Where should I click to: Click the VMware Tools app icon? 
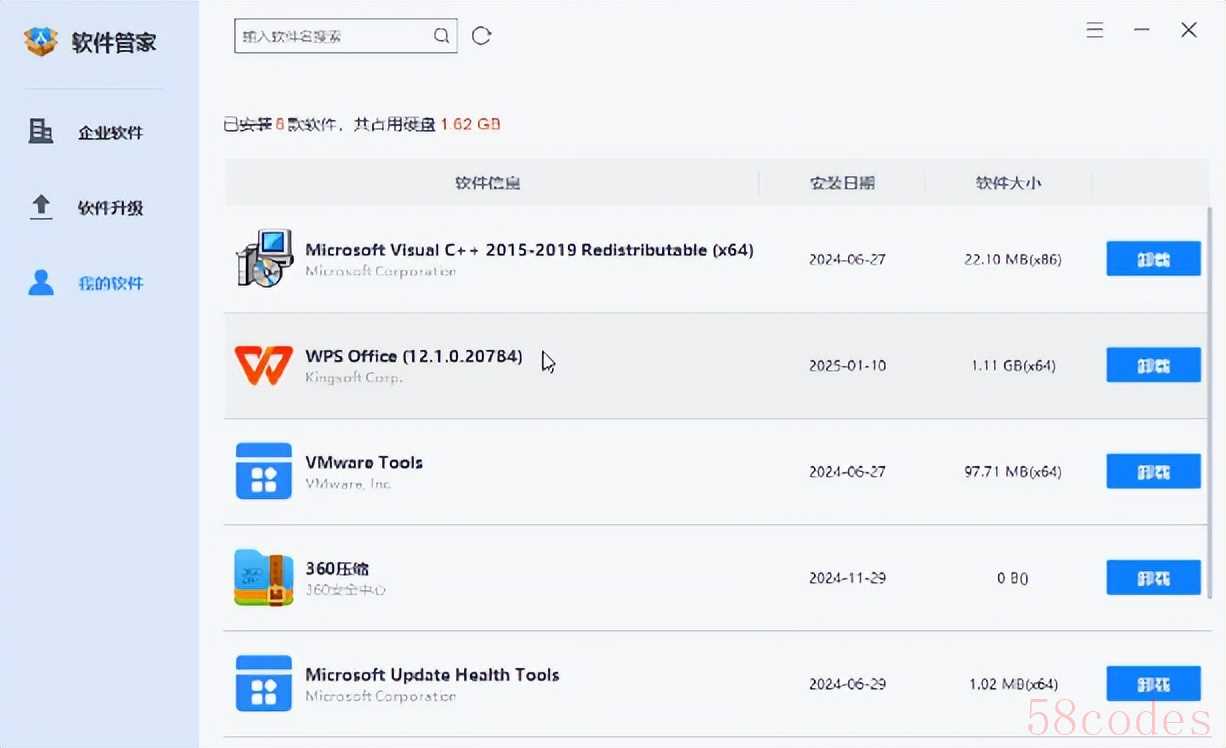[x=264, y=471]
